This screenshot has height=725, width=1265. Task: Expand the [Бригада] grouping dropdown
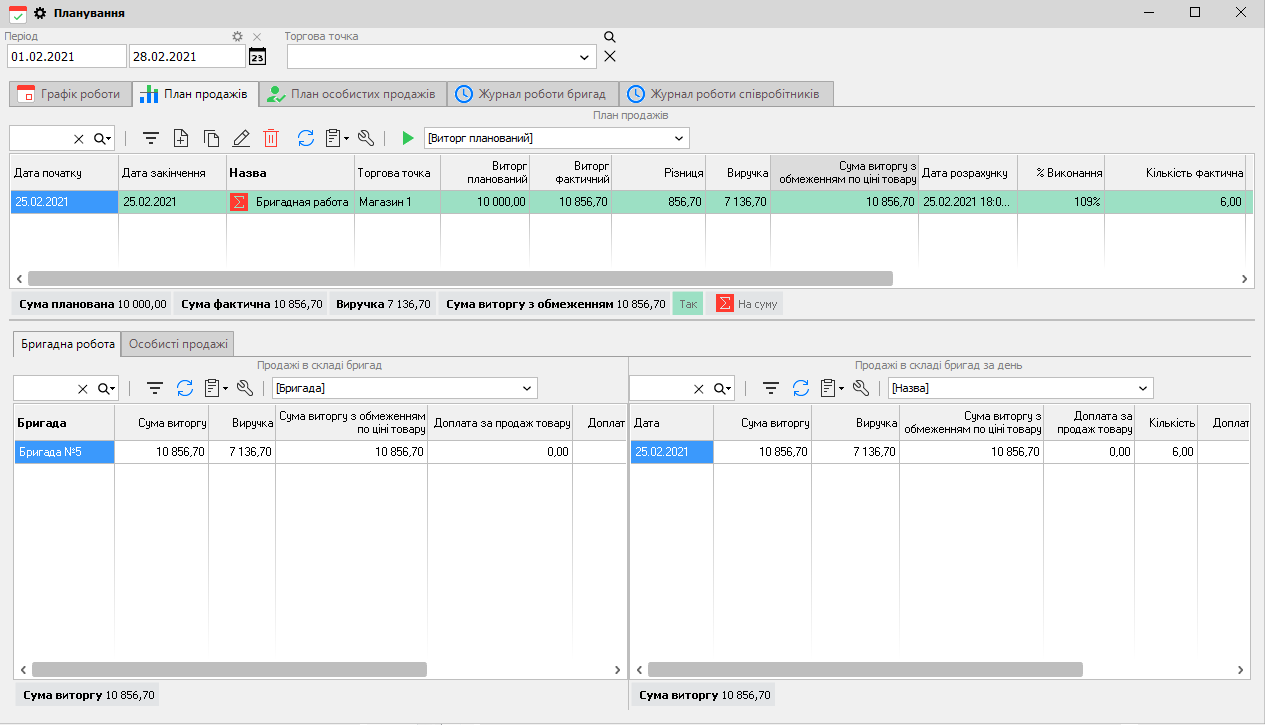[x=527, y=388]
